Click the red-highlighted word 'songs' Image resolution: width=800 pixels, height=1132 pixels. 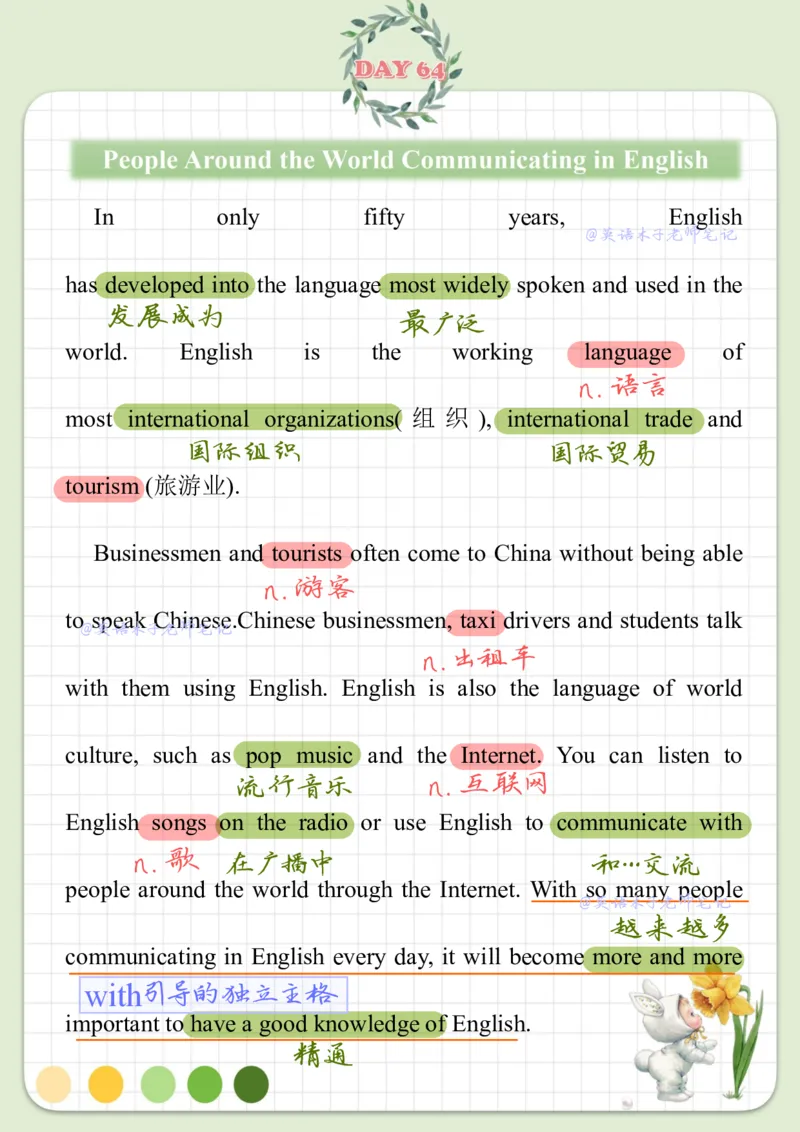[x=178, y=824]
